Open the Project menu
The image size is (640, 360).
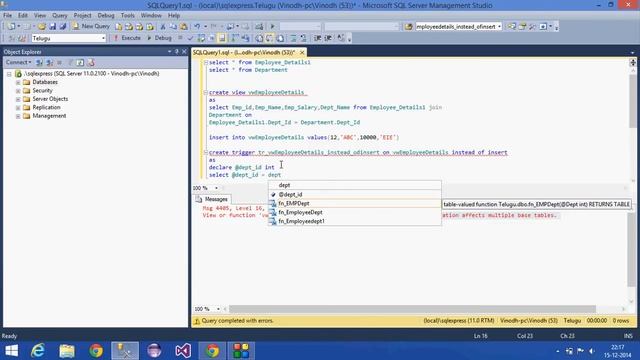(x=82, y=16)
